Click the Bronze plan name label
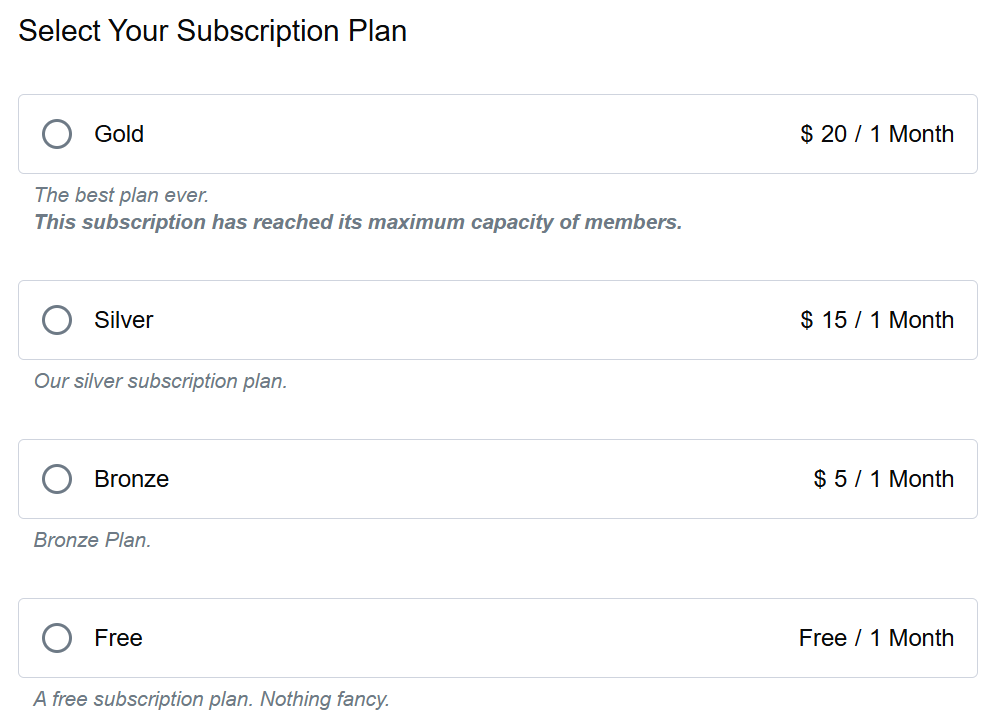The width and height of the screenshot is (1000, 721). (131, 479)
